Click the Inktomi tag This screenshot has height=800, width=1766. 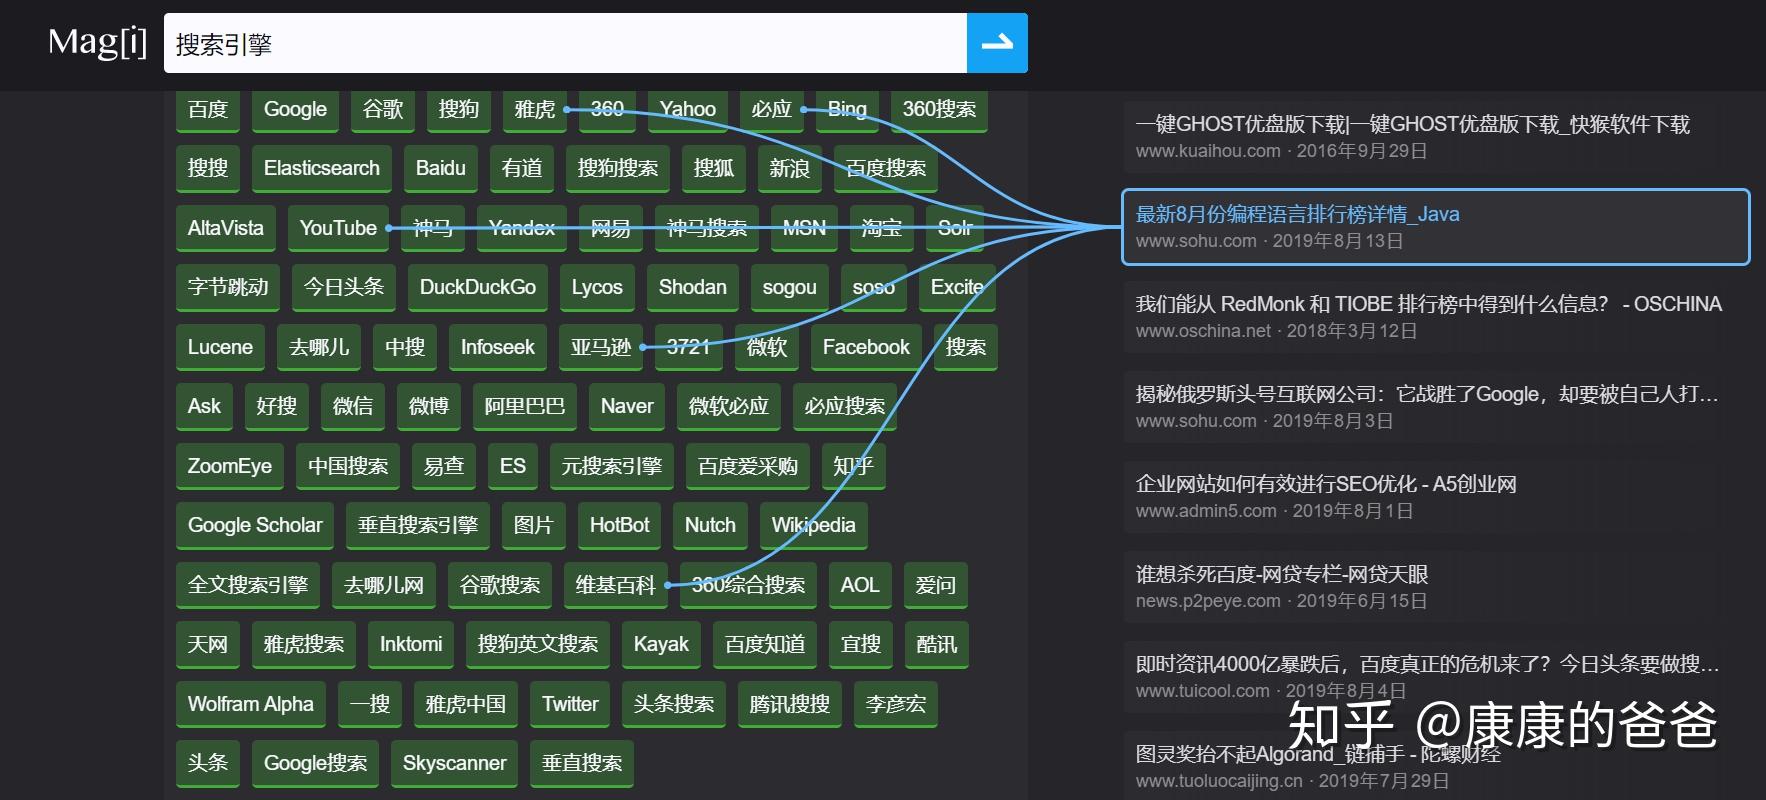pyautogui.click(x=411, y=644)
